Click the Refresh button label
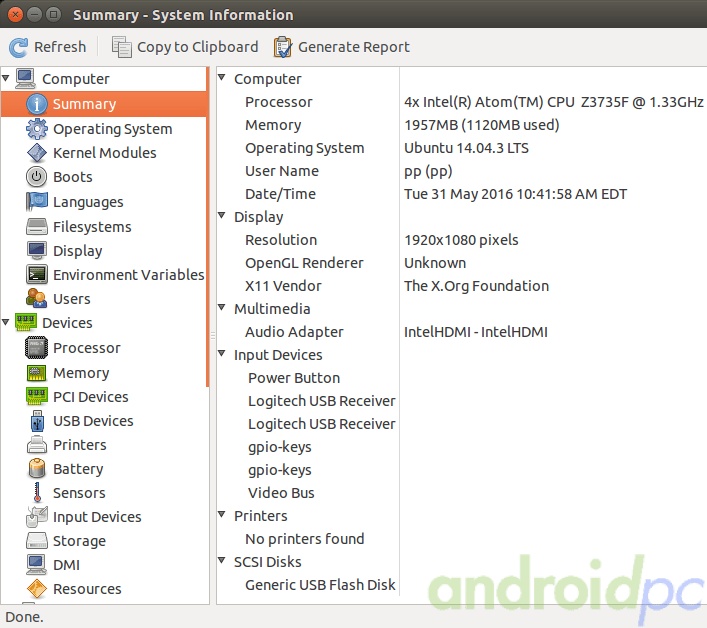Viewport: 707px width, 628px height. (x=60, y=47)
